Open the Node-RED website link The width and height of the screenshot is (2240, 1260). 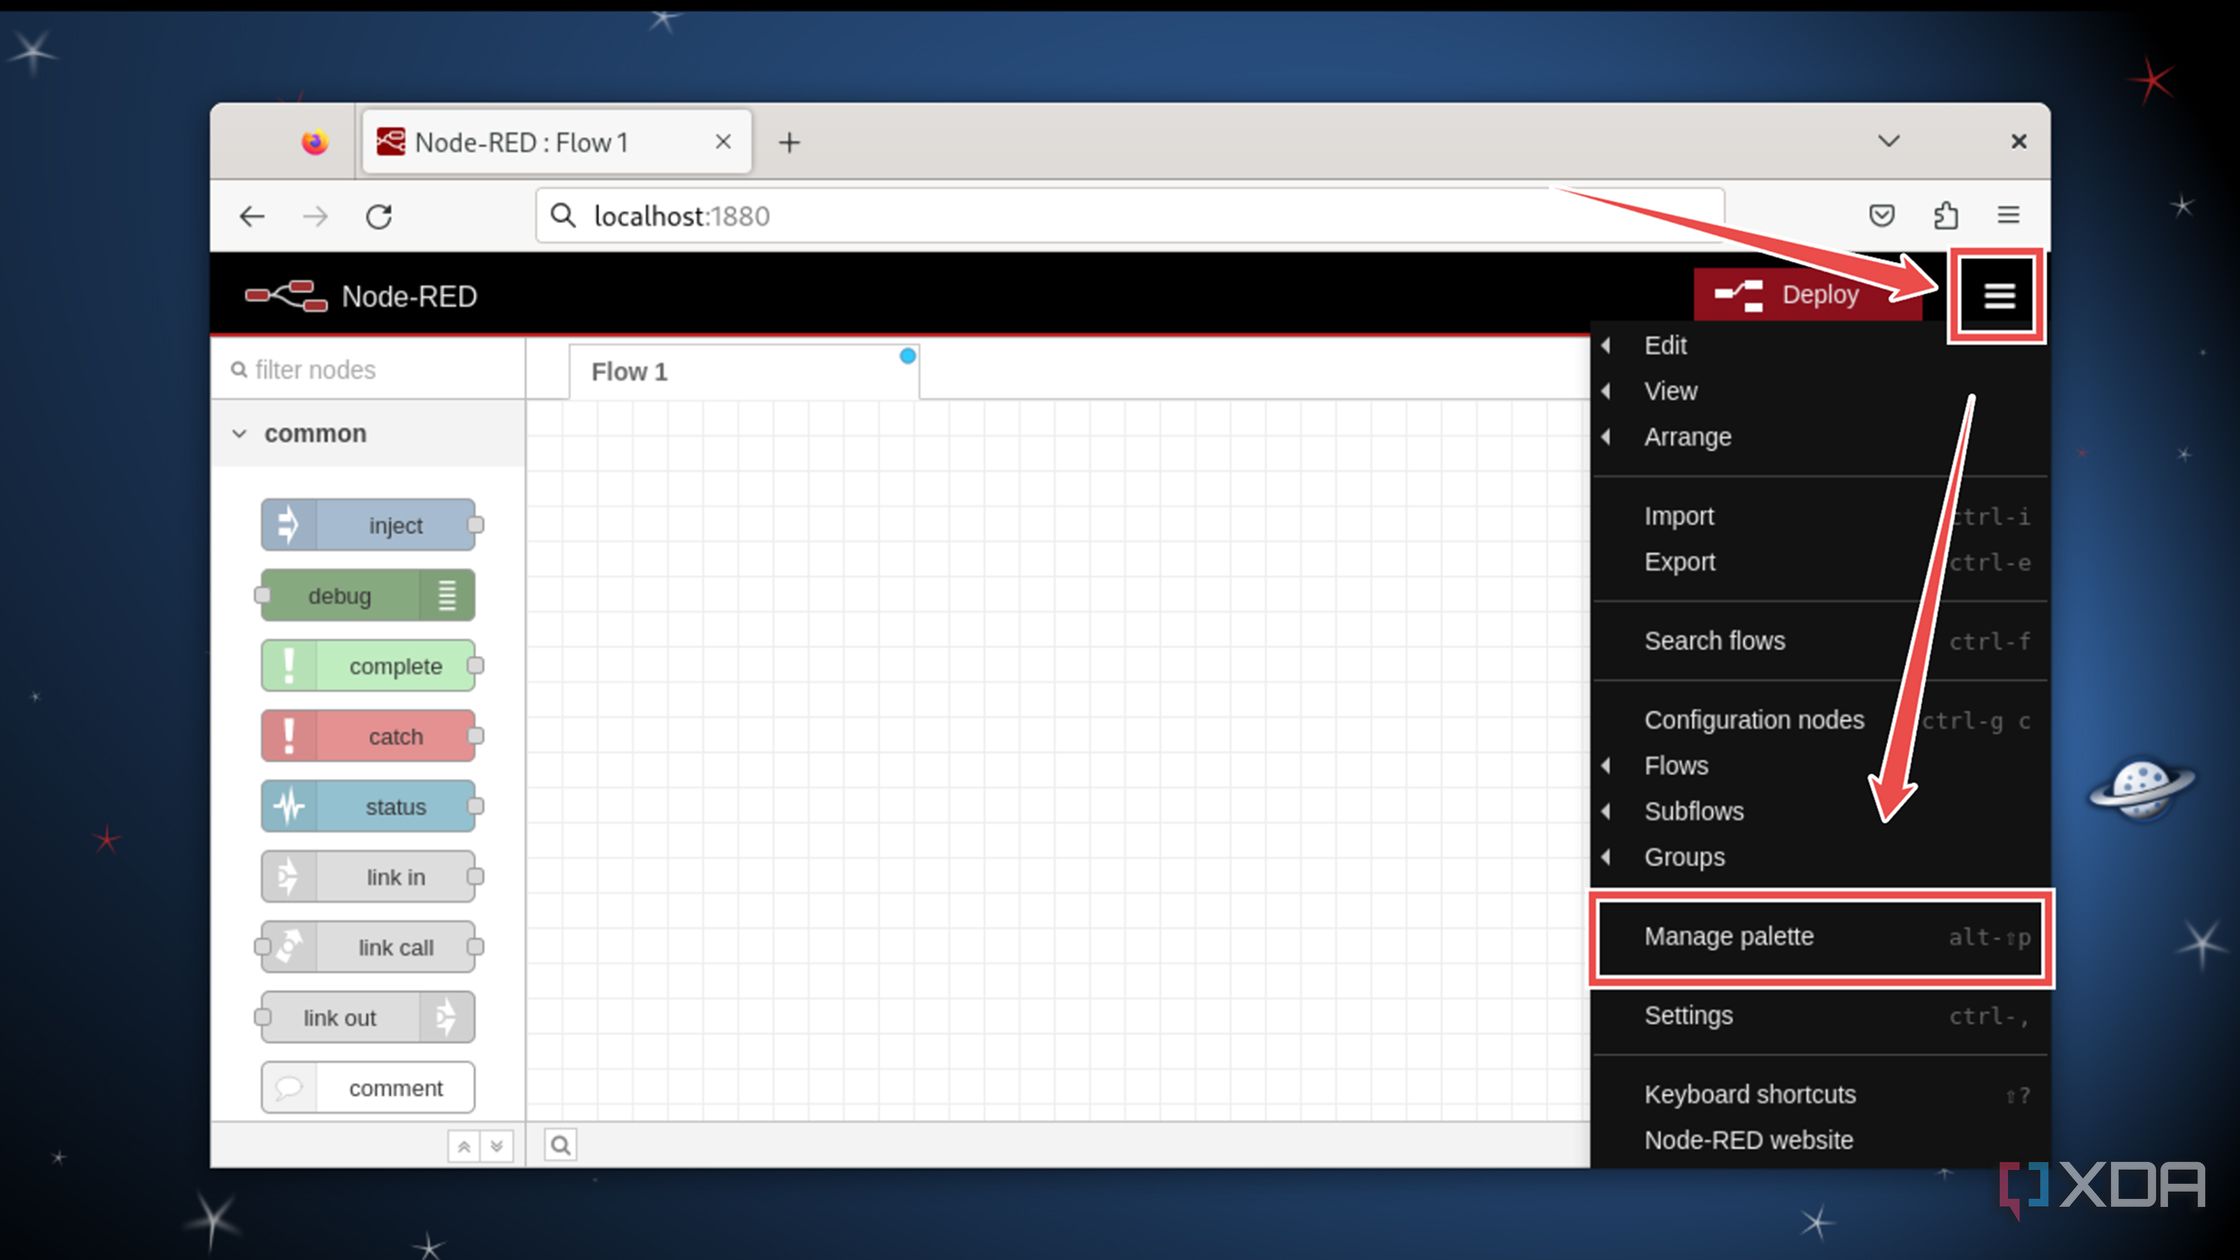[x=1748, y=1139]
